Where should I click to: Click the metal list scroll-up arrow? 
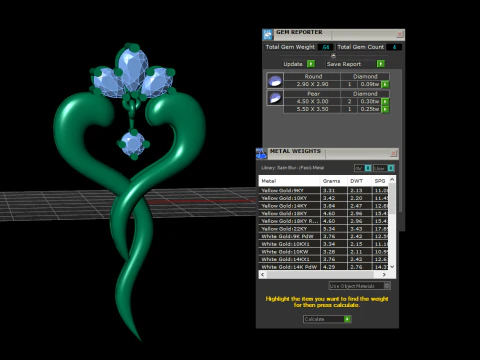pos(392,179)
